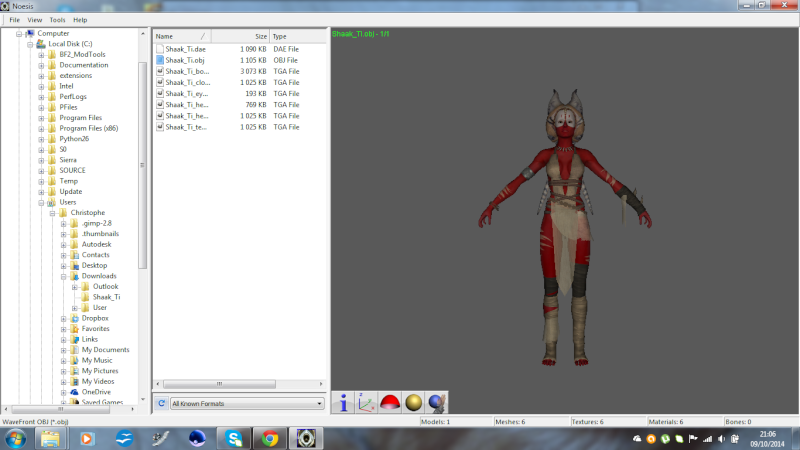Collapse the Local Disk (C:) node
The height and width of the screenshot is (450, 800).
tap(30, 44)
